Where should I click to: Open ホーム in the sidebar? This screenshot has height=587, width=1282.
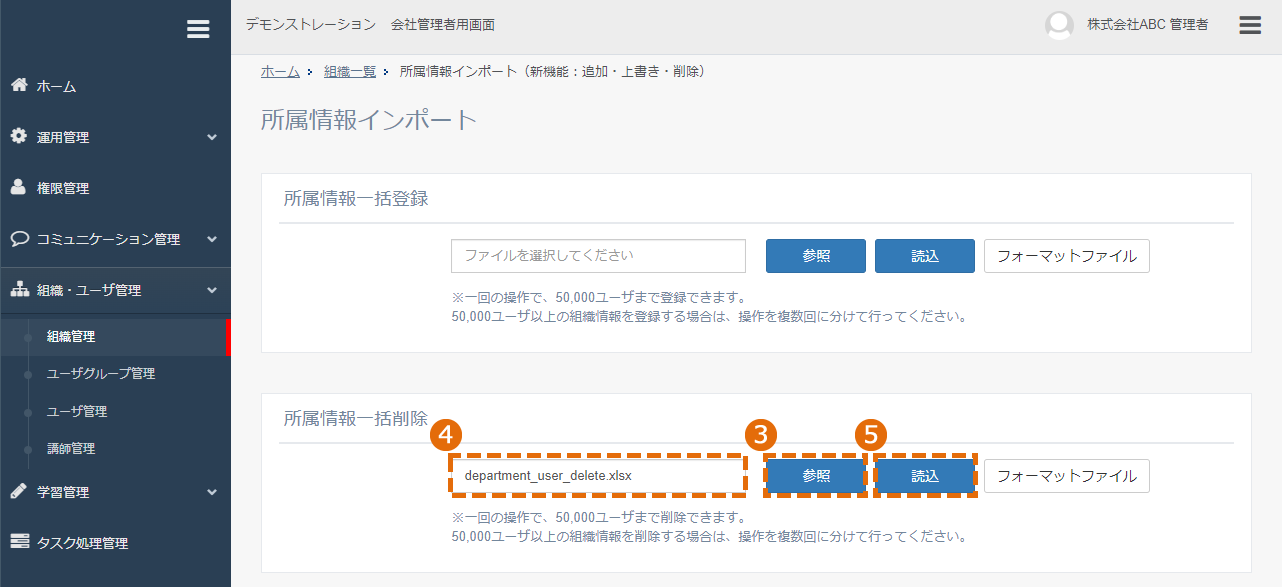coord(57,87)
